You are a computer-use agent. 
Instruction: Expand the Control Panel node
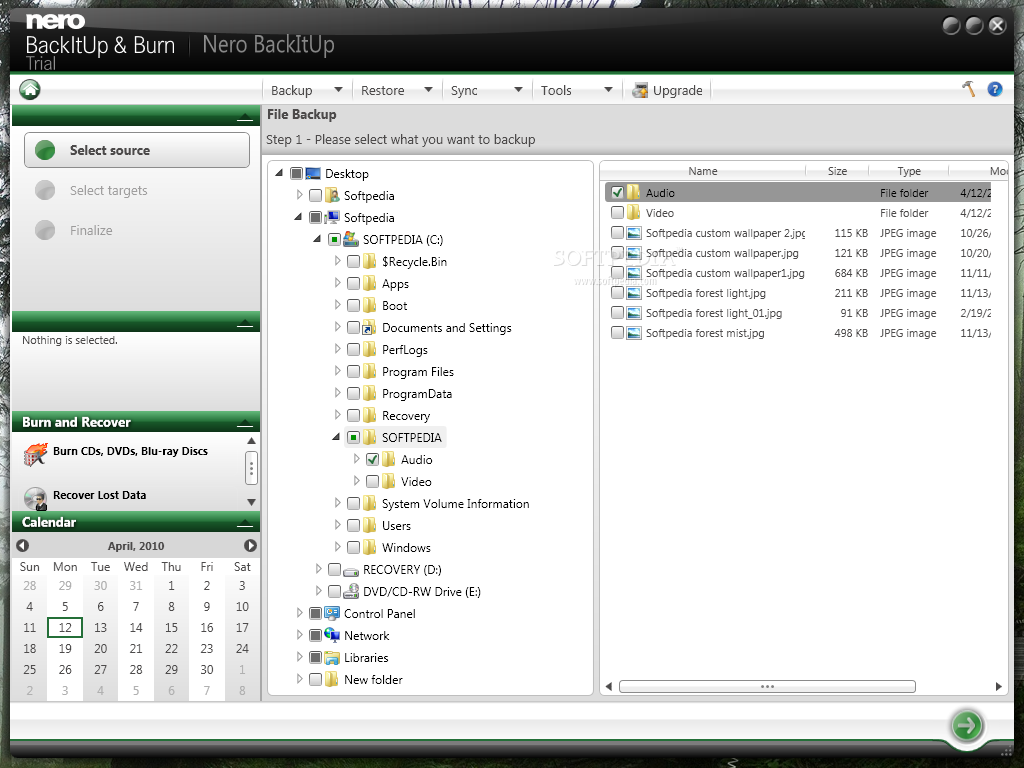299,613
